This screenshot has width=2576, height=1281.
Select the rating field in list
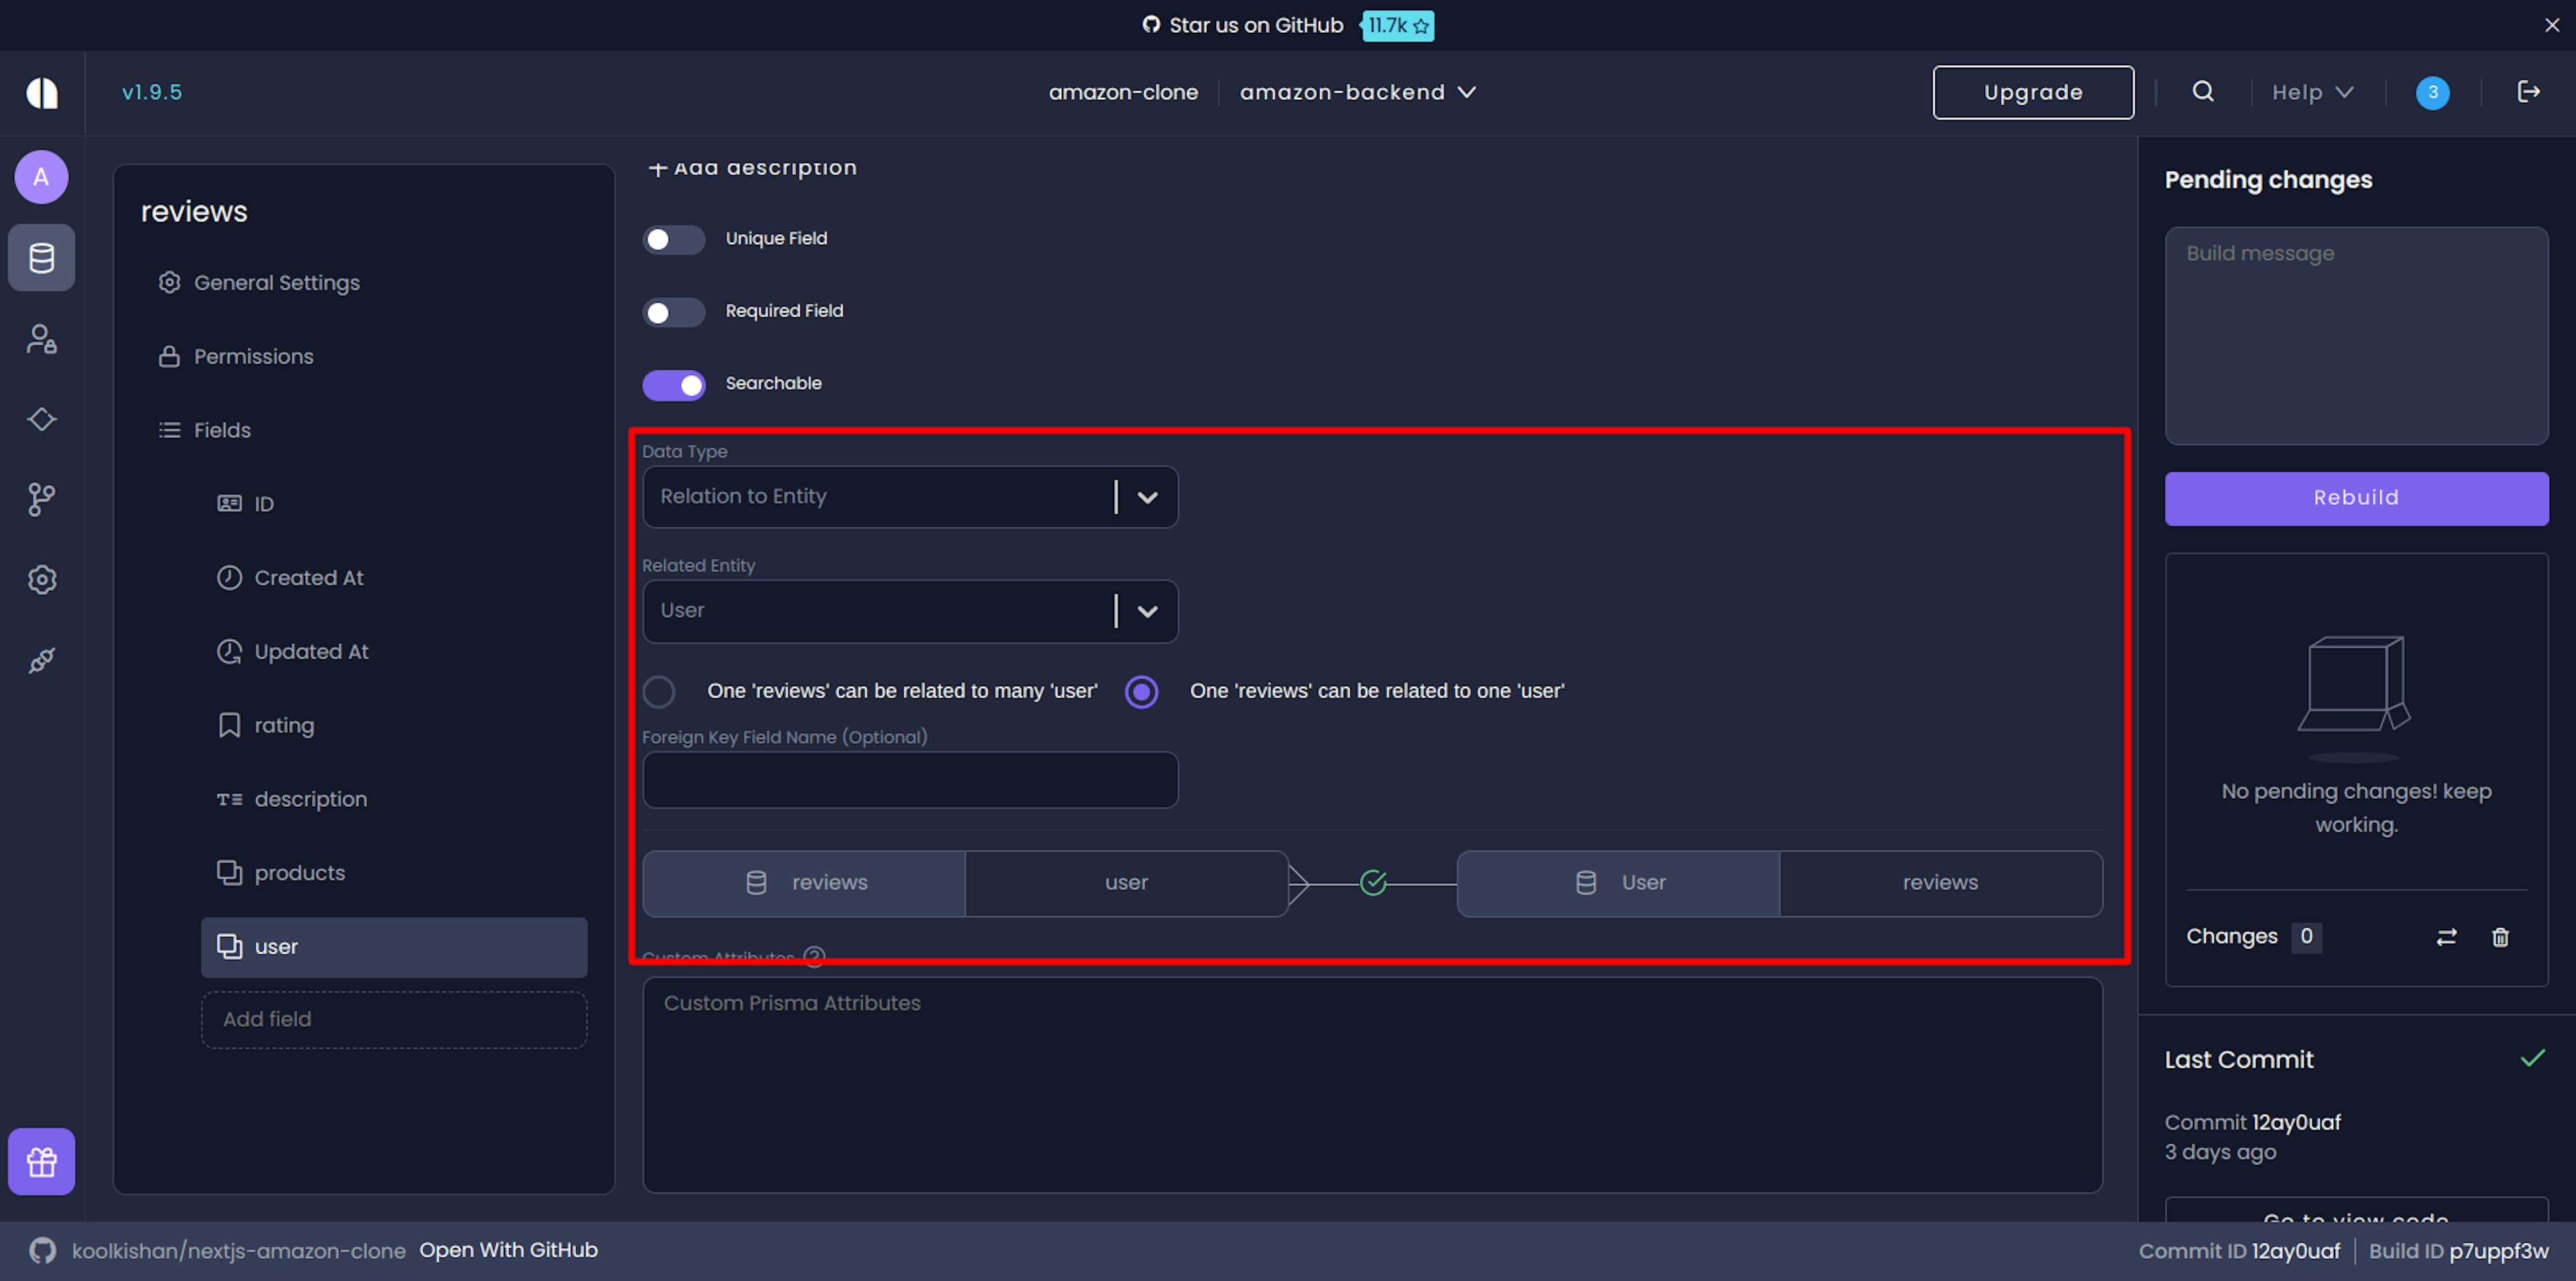coord(284,725)
